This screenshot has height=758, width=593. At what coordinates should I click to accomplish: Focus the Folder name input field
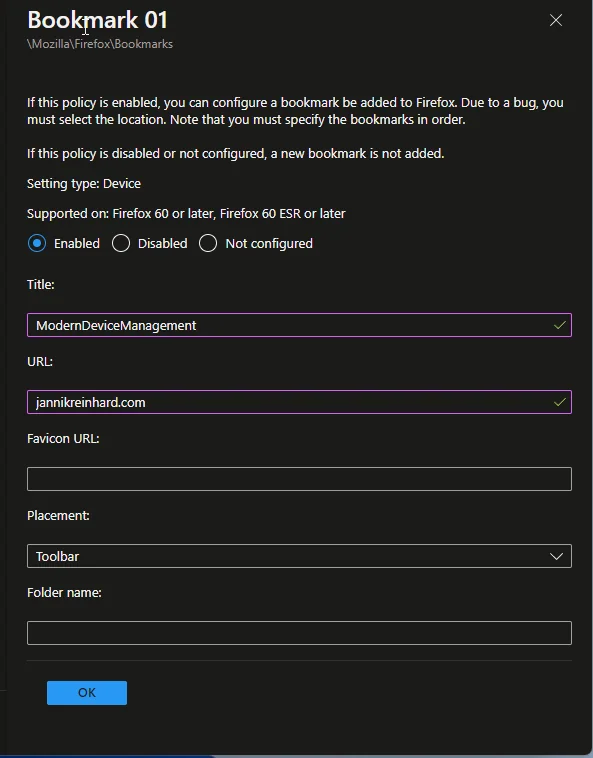[299, 633]
